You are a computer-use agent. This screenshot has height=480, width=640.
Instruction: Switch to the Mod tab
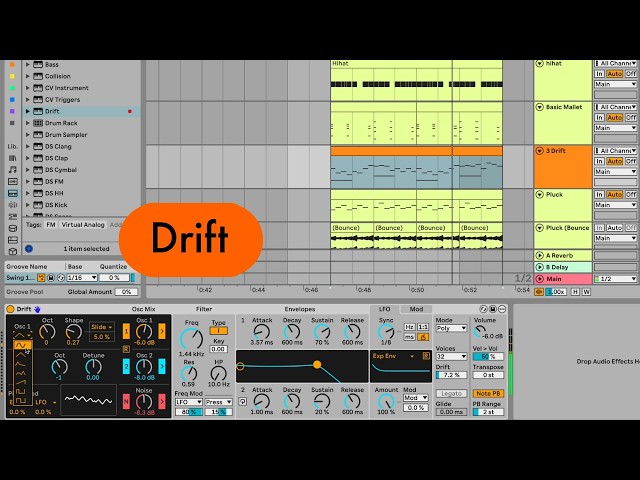click(x=416, y=309)
